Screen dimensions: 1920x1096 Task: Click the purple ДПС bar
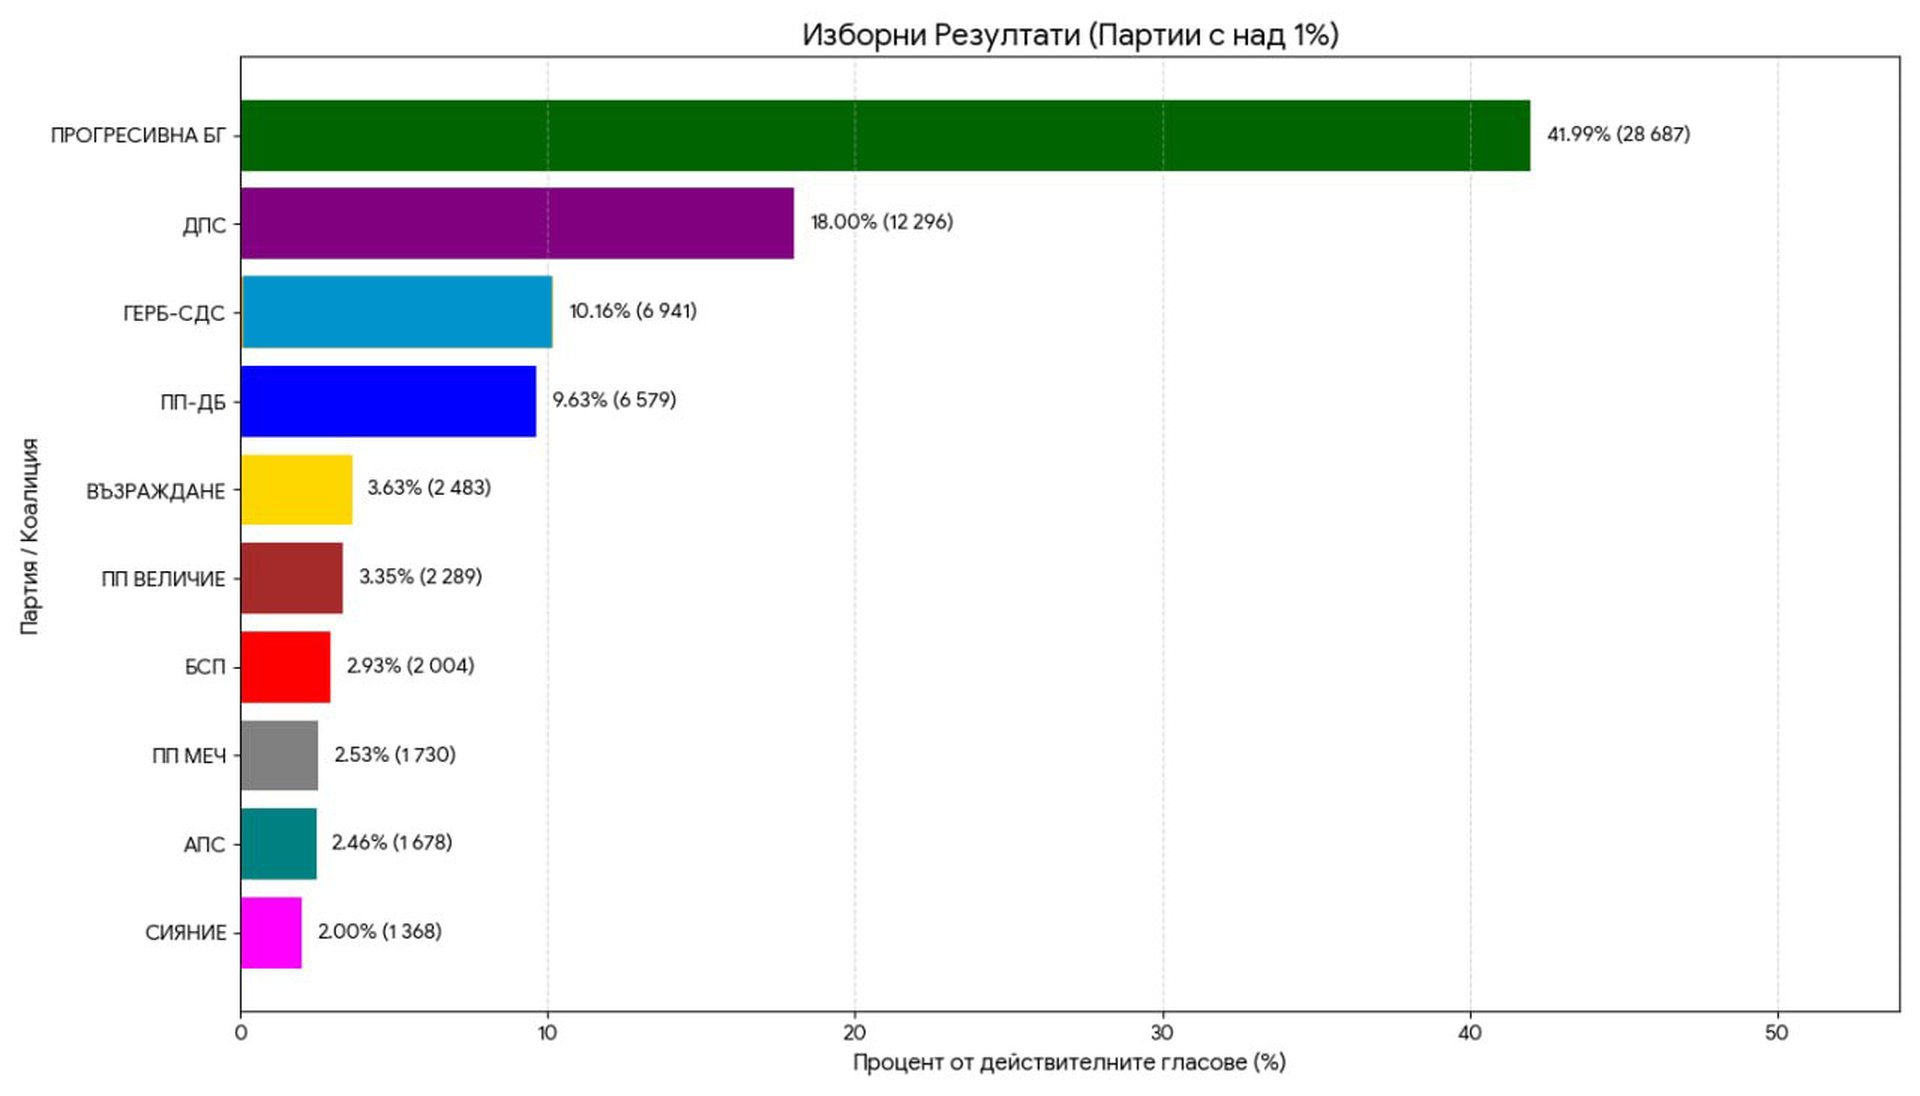[517, 223]
